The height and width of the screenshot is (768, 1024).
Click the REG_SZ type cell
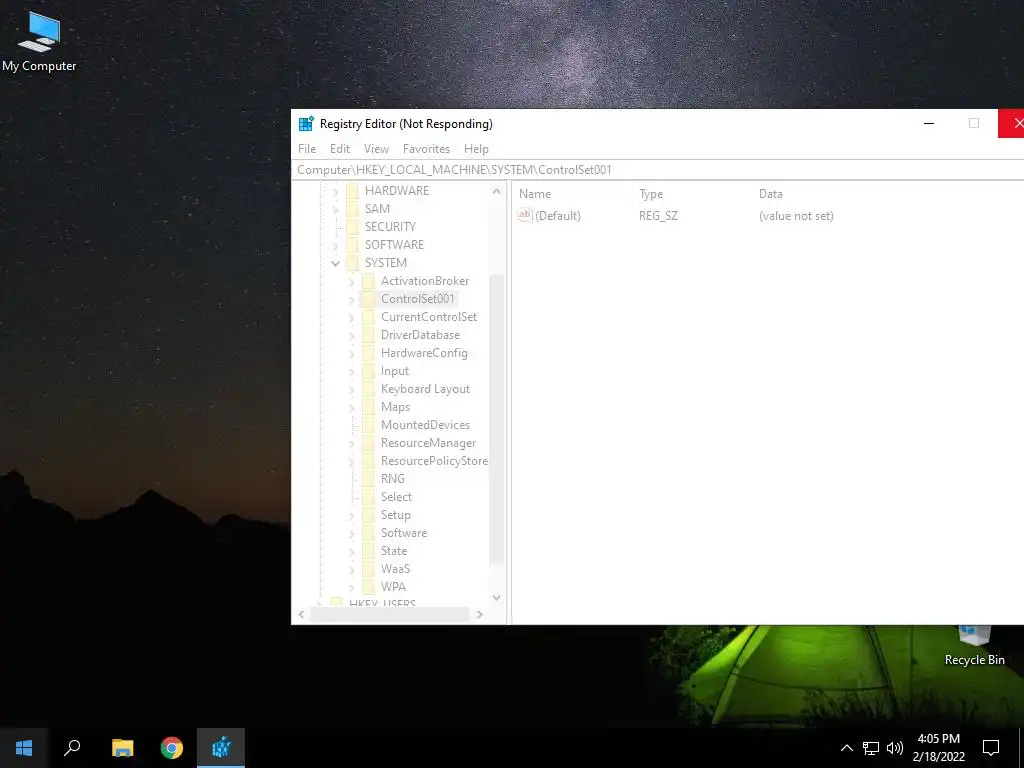tap(658, 216)
